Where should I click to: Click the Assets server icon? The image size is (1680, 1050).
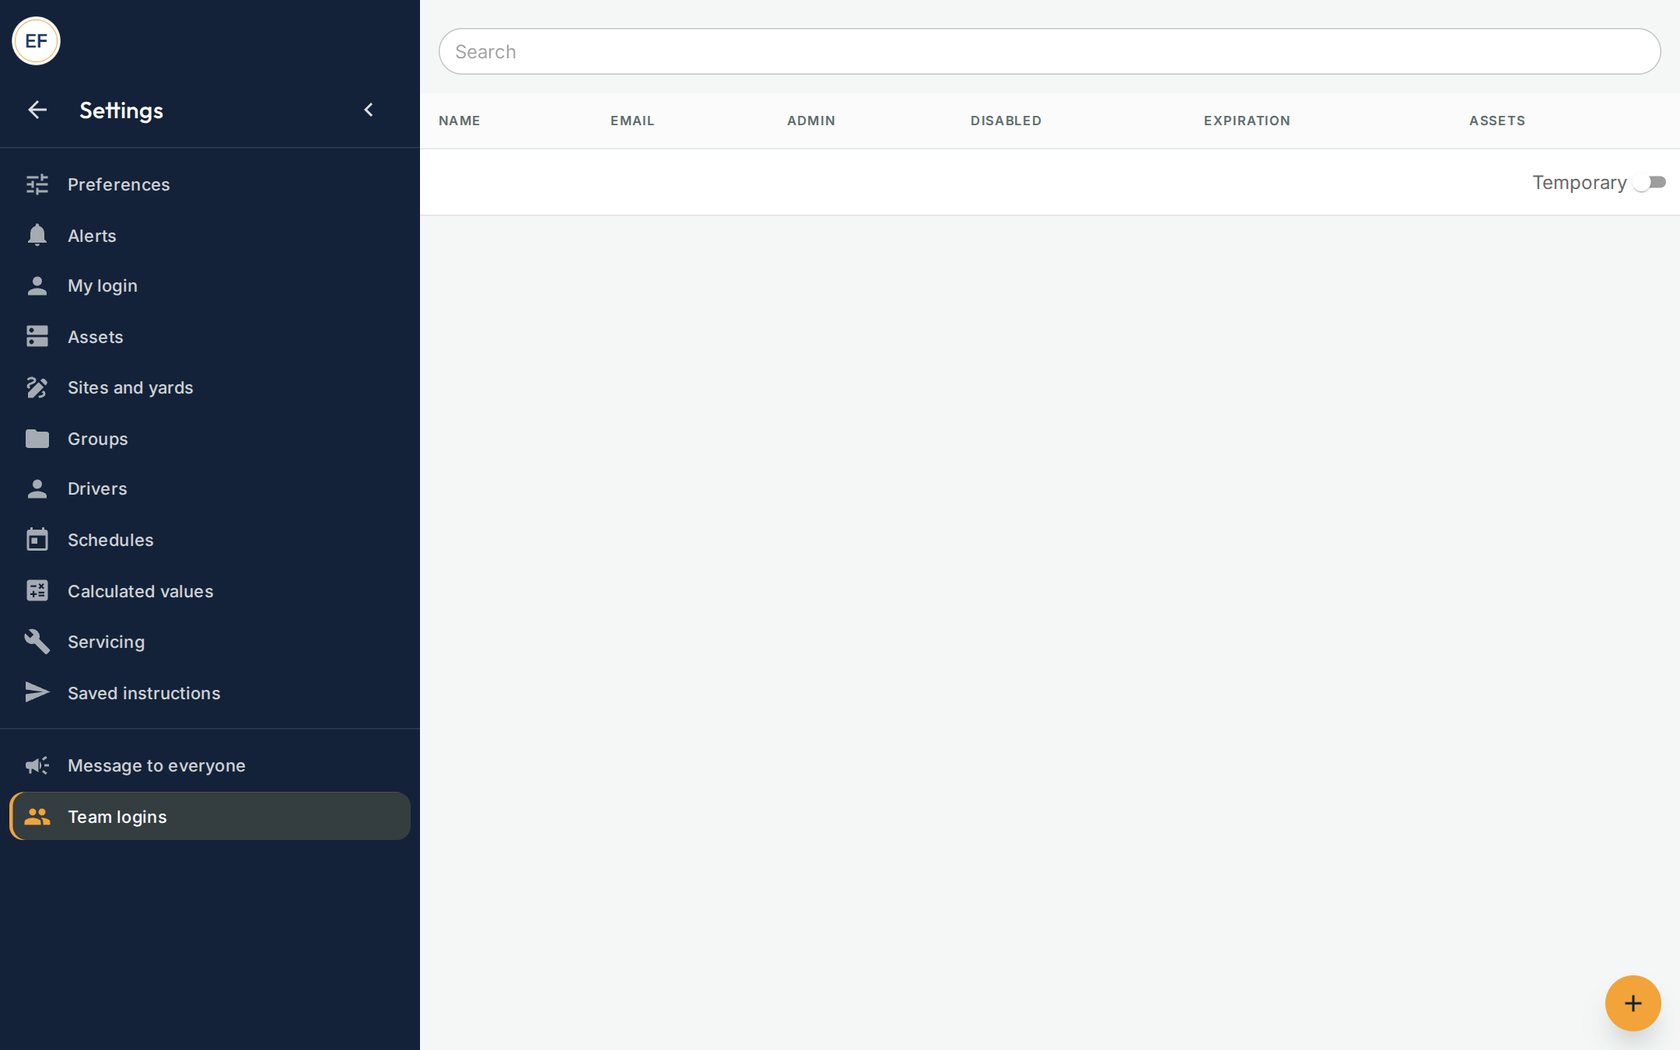click(x=37, y=337)
